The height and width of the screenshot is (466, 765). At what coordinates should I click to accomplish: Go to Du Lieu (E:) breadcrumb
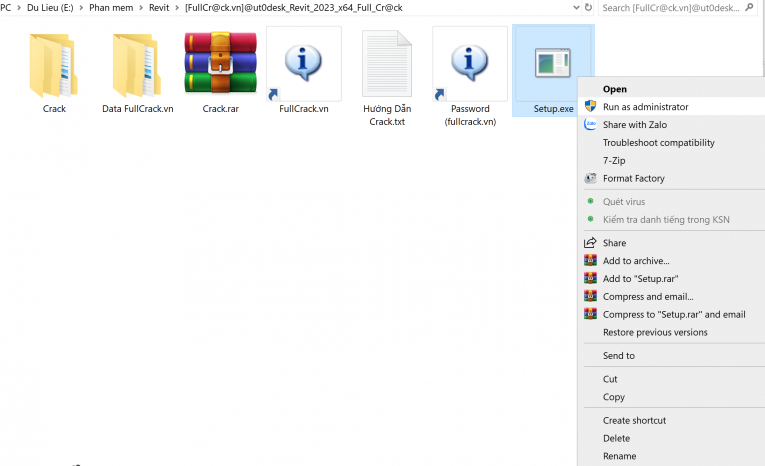(x=50, y=8)
